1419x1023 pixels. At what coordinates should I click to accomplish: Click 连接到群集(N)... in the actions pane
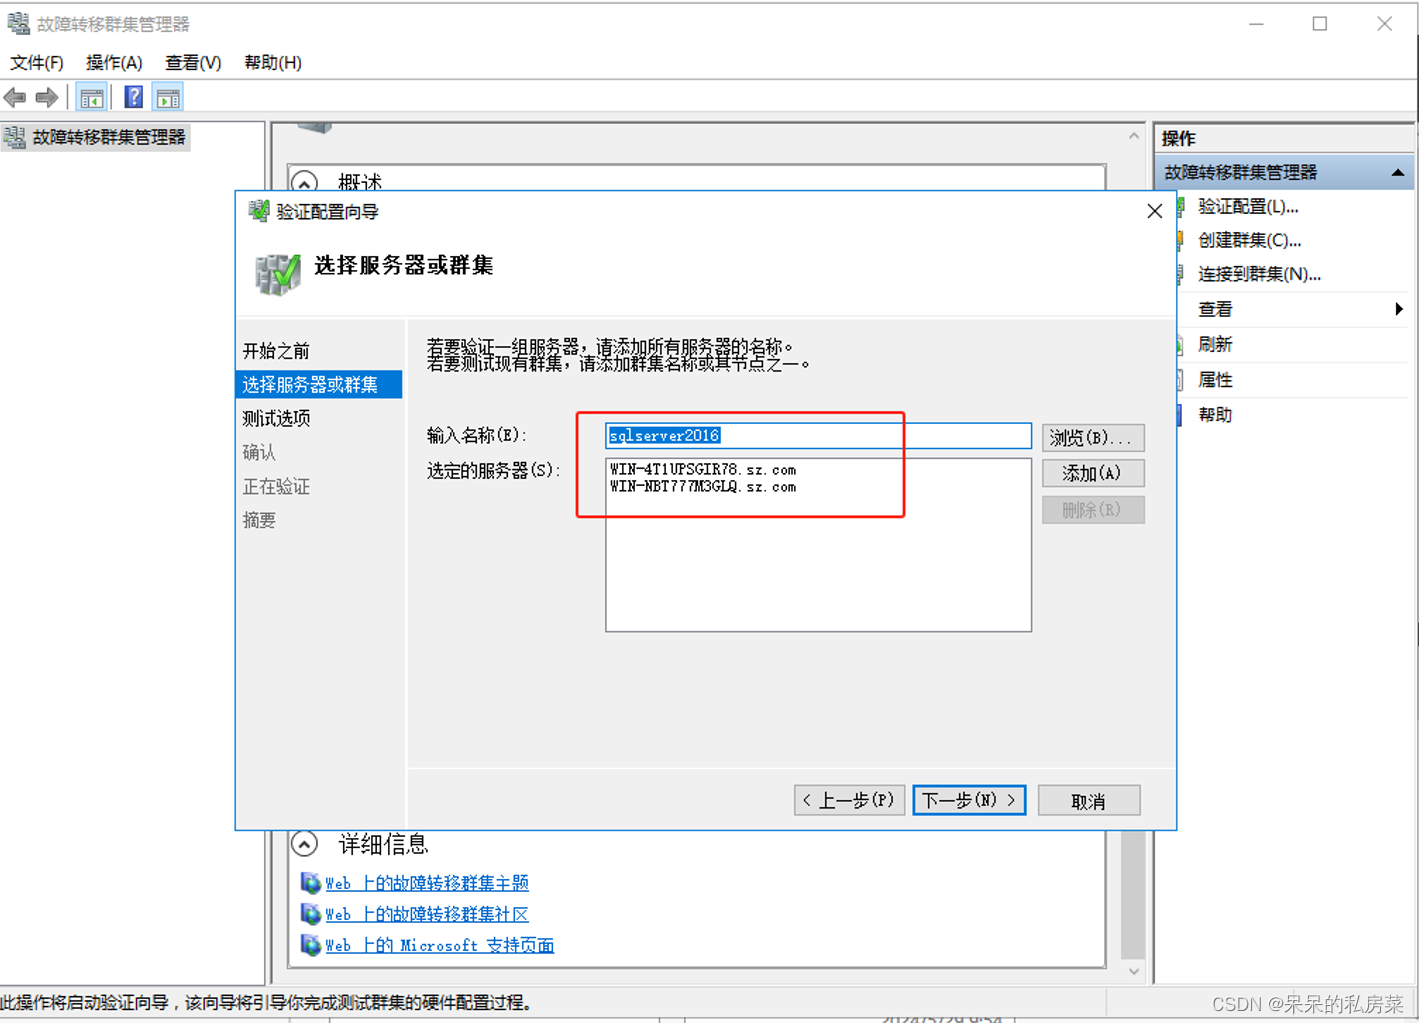1259,274
